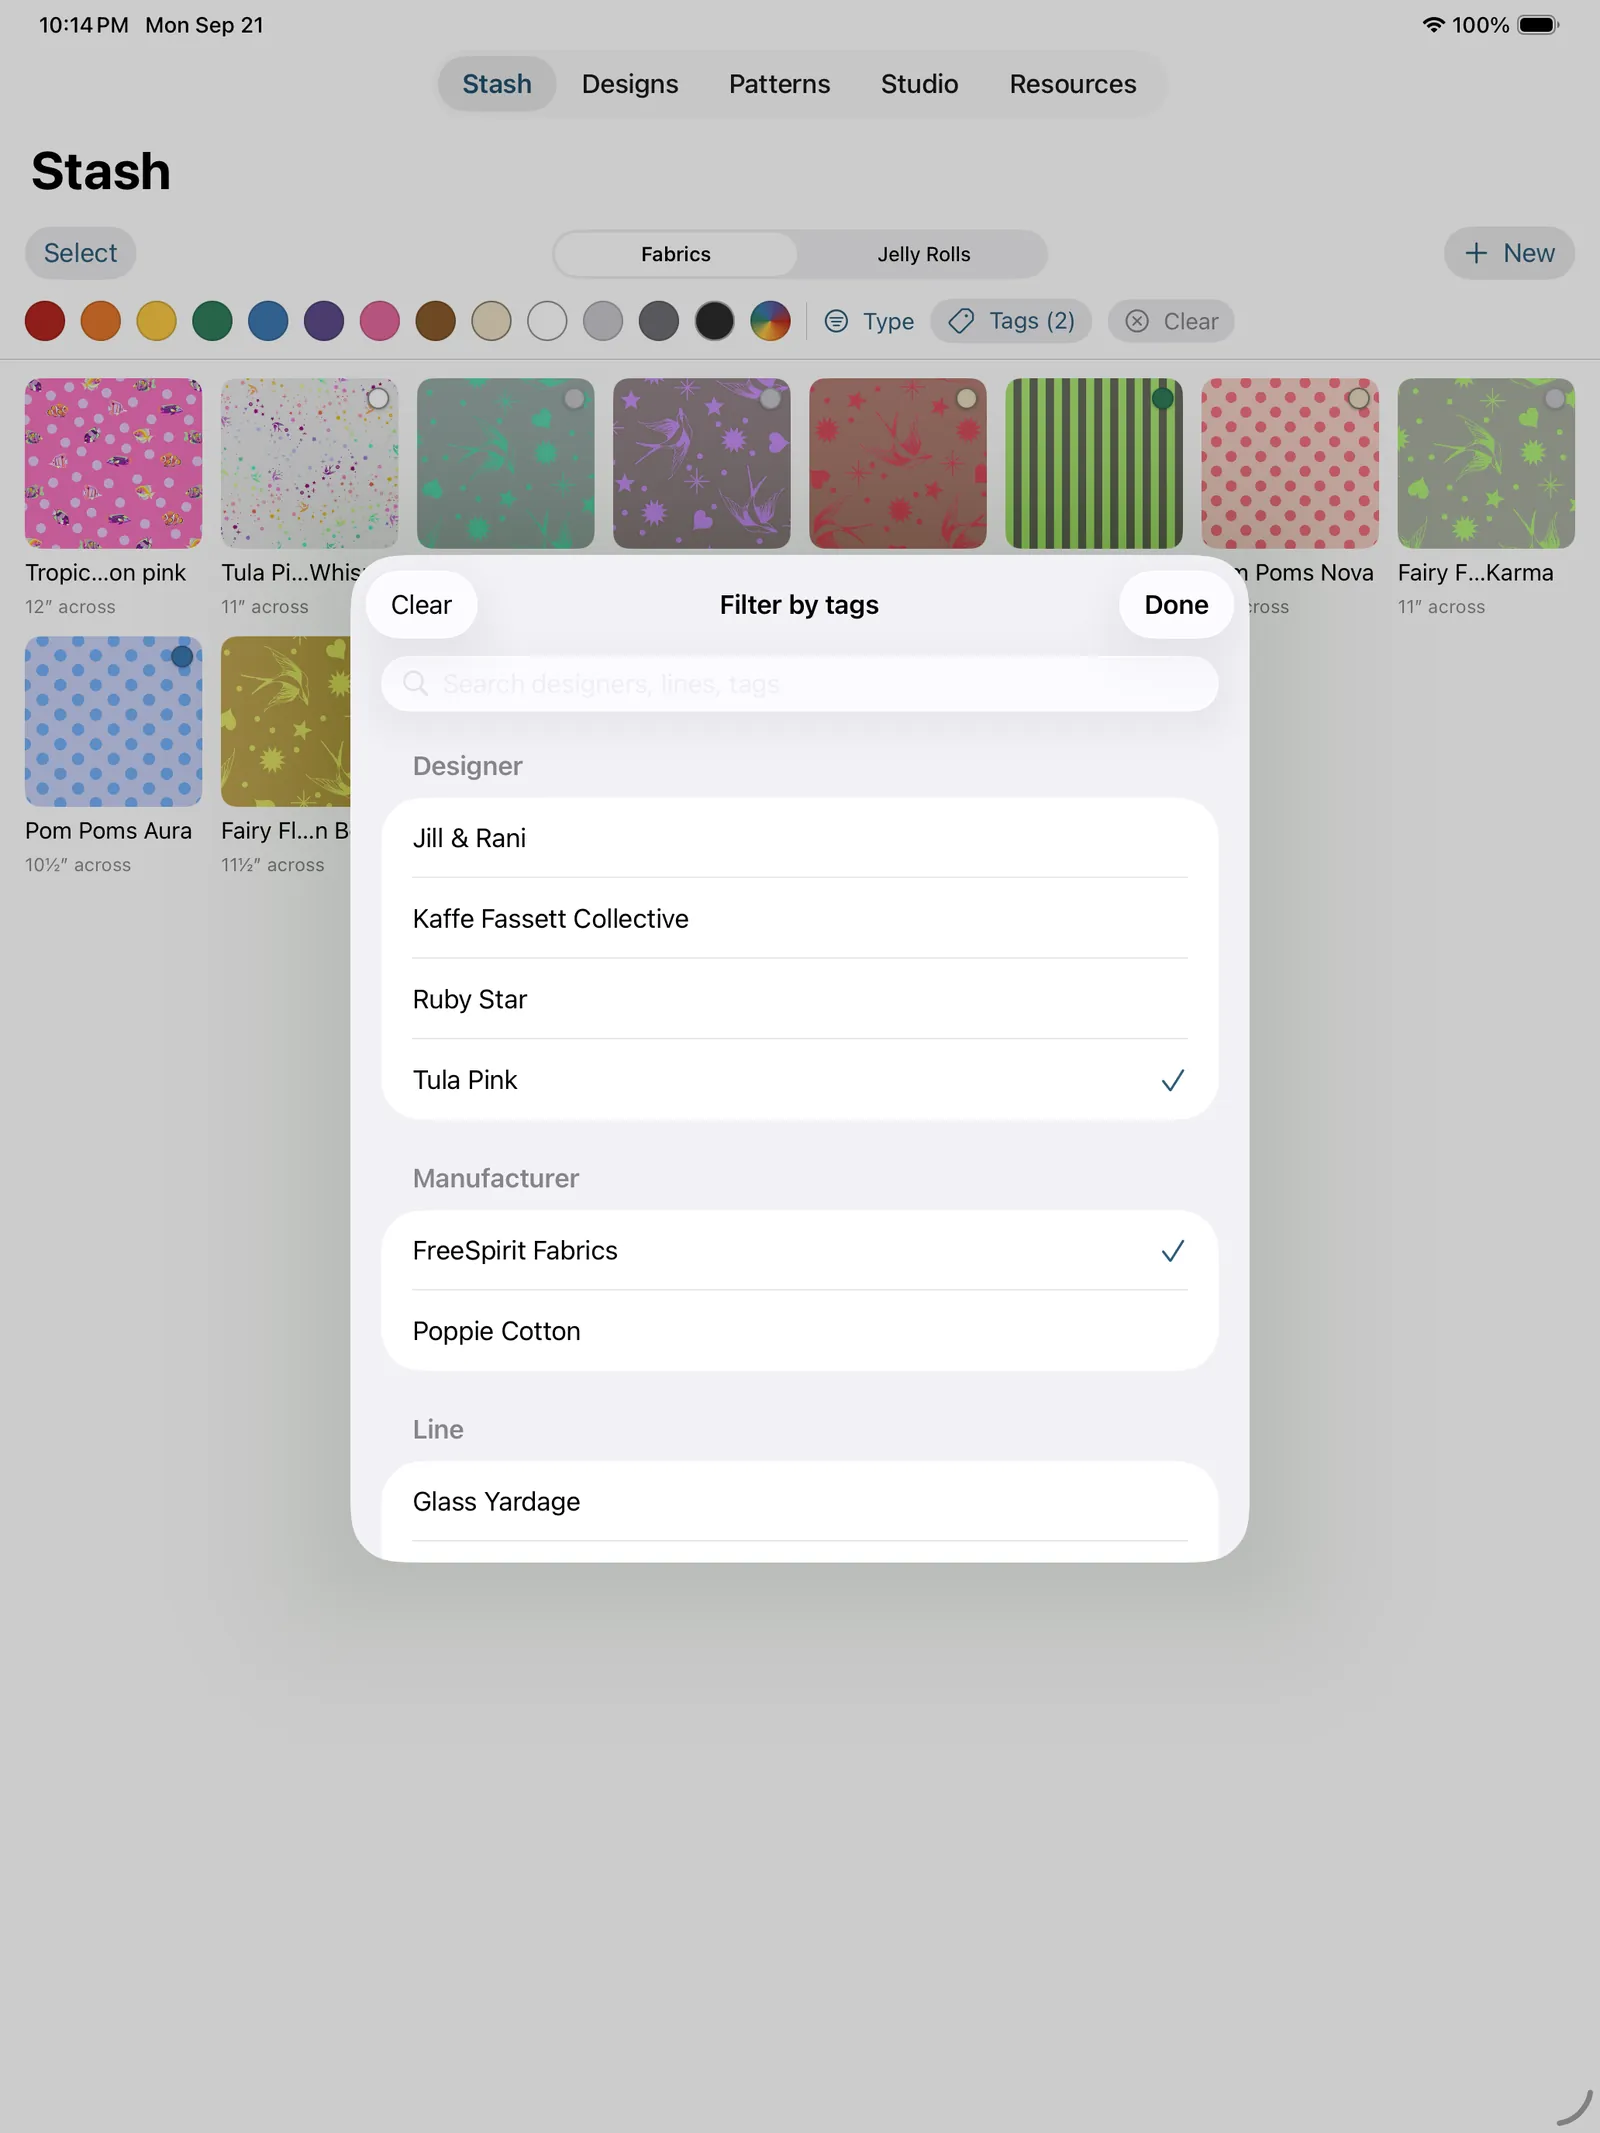Toggle the Kaffe Fassett Collective tag
The width and height of the screenshot is (1600, 2133).
click(800, 918)
